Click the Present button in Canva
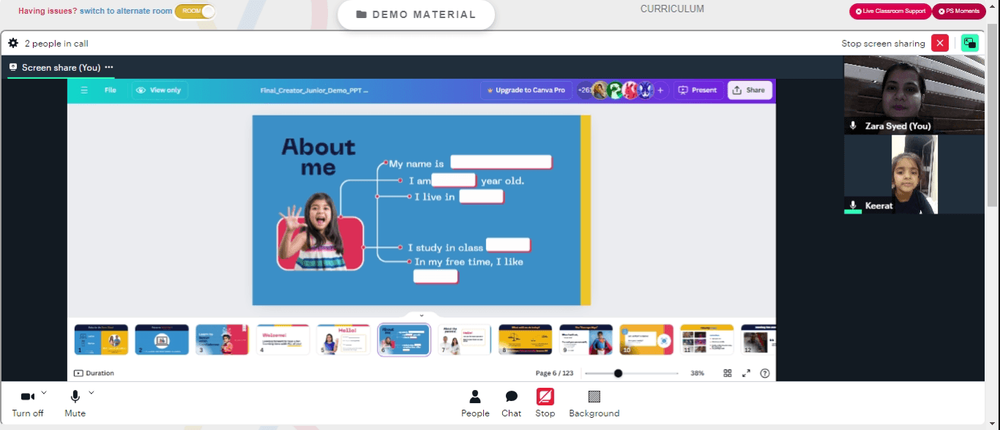 click(x=698, y=91)
